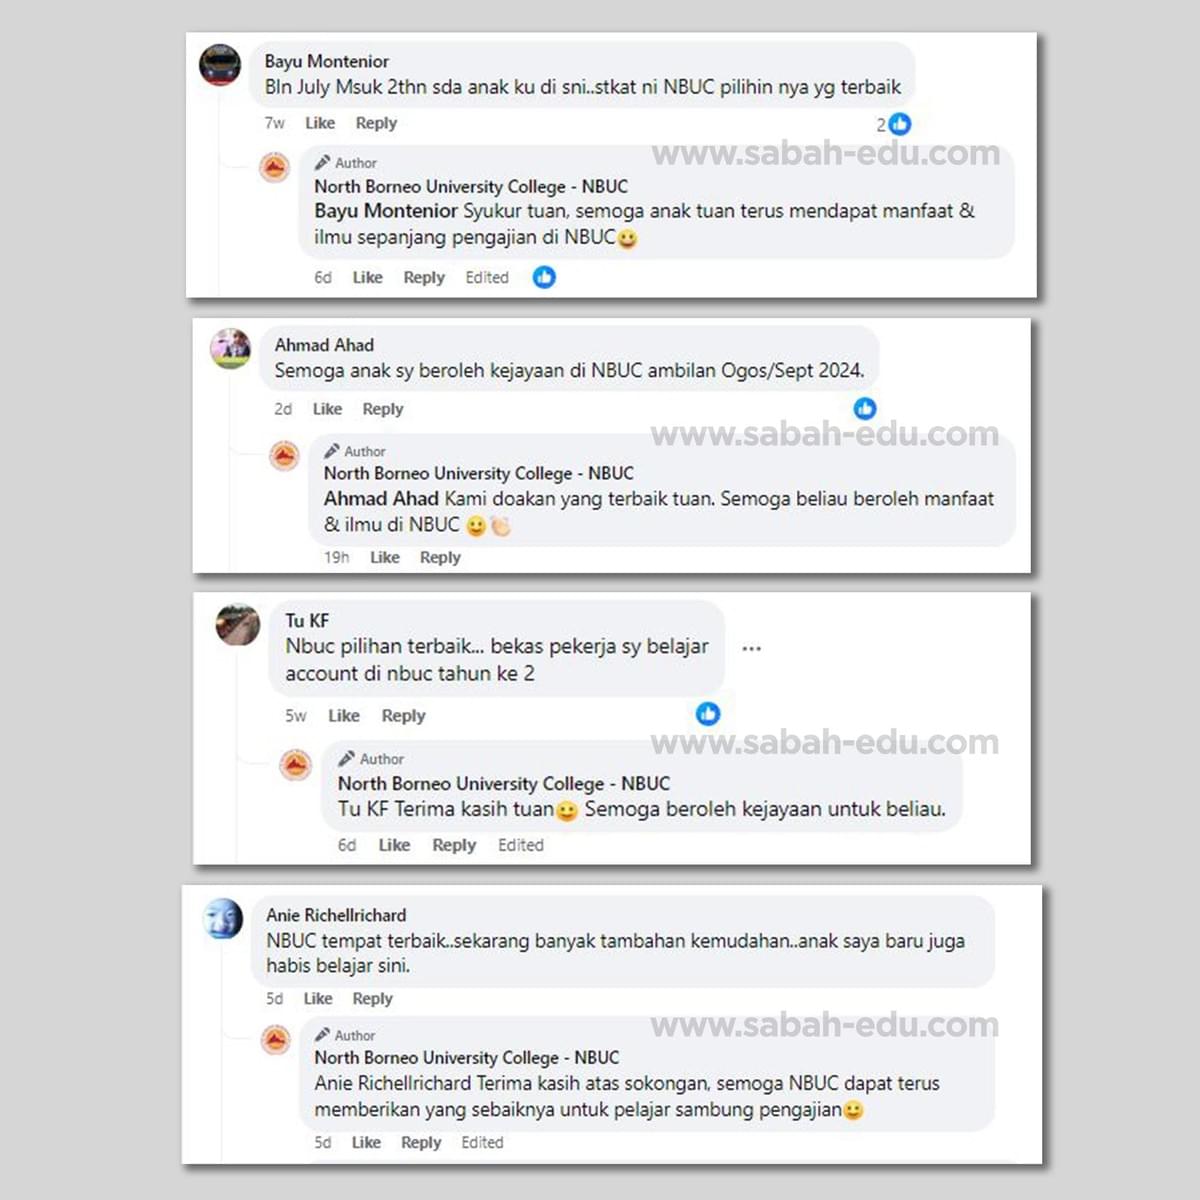Click 7w timestamp on Bayu's comment
Image resolution: width=1200 pixels, height=1200 pixels.
274,123
